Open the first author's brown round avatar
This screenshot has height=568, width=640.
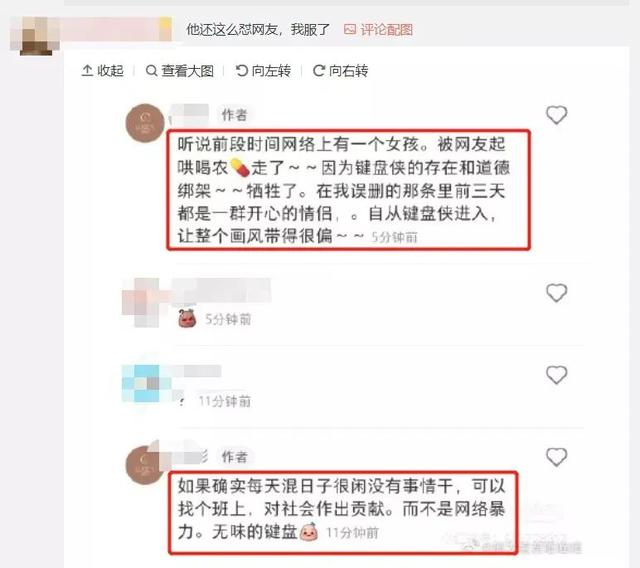(145, 123)
